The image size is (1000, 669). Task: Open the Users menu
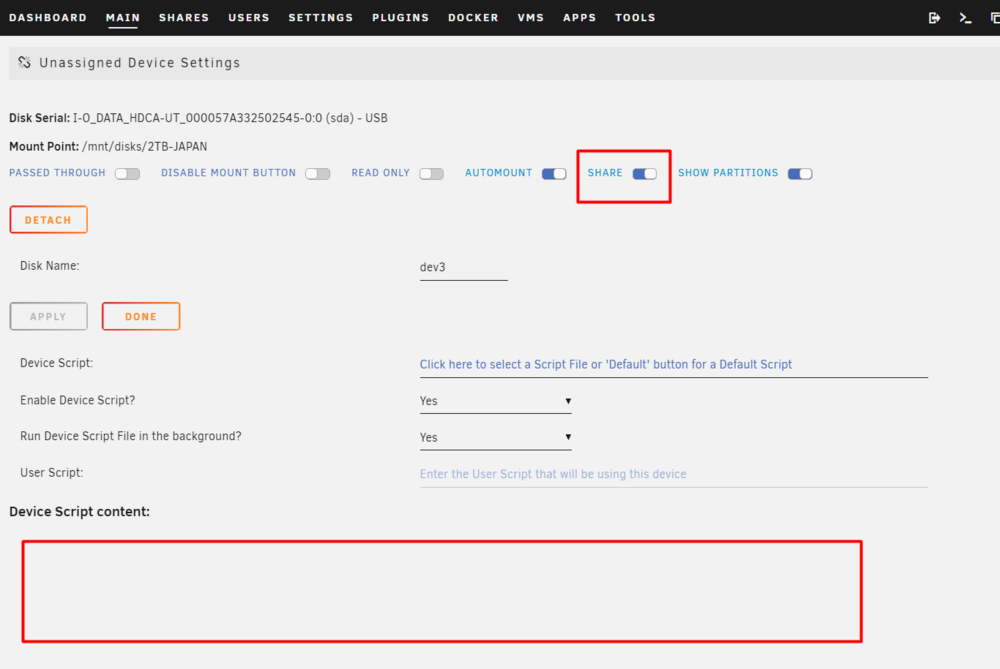click(x=249, y=18)
